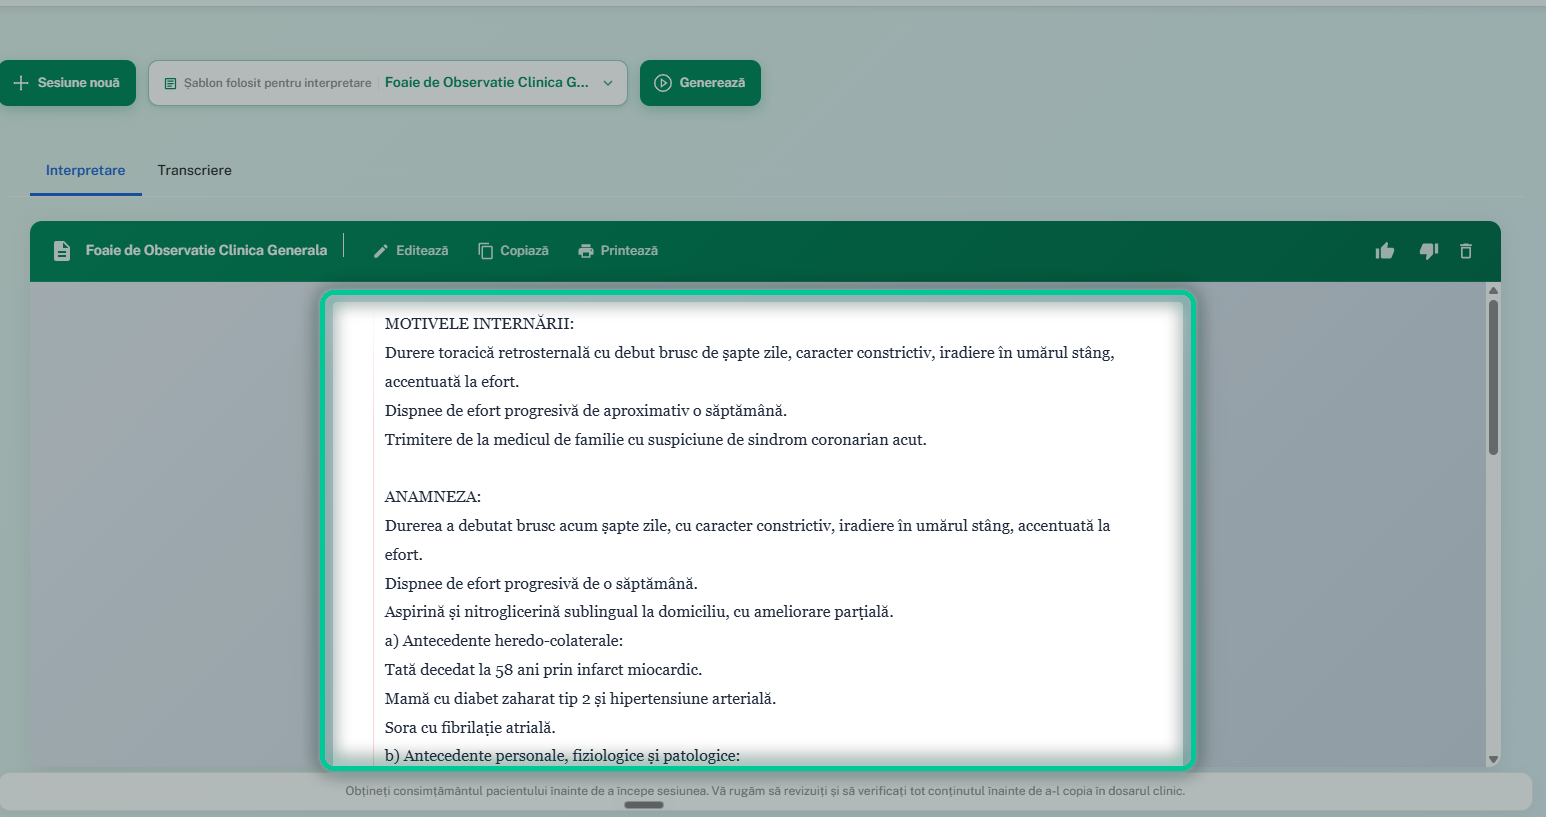Click the document icon beside Foaie de Observatie
This screenshot has height=817, width=1546.
[x=62, y=251]
